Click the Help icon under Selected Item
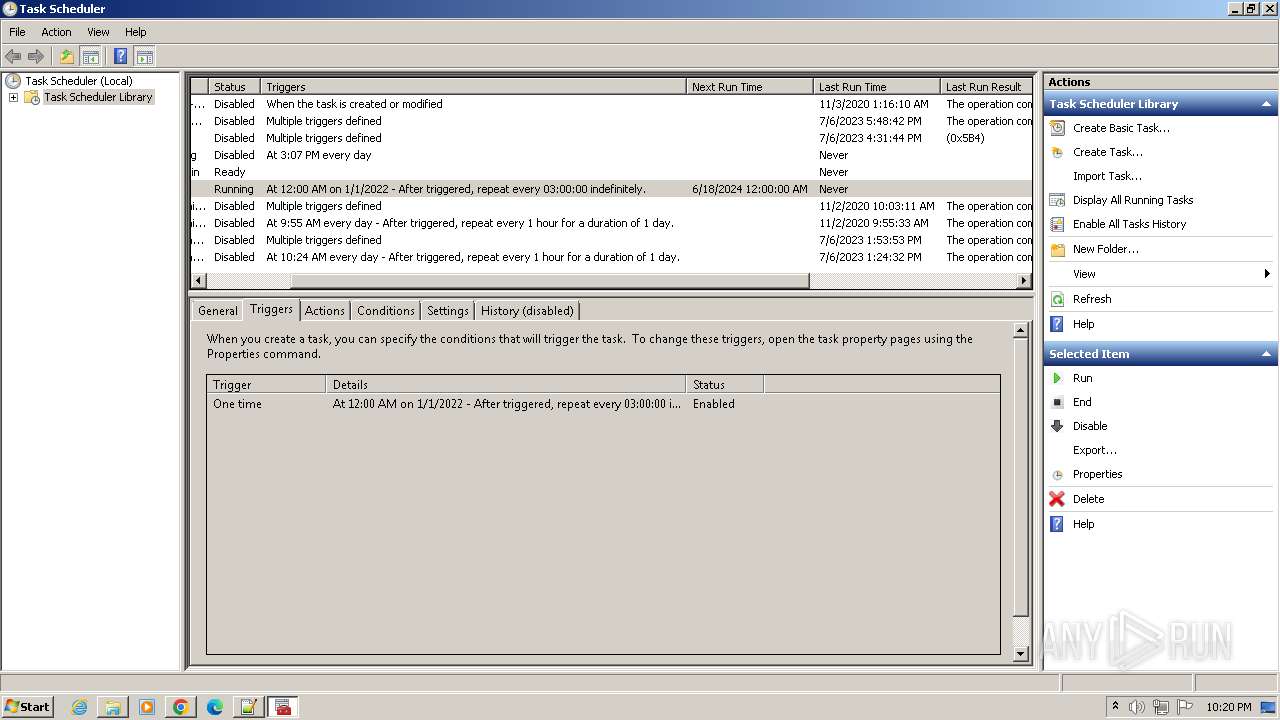The image size is (1280, 720). point(1057,524)
